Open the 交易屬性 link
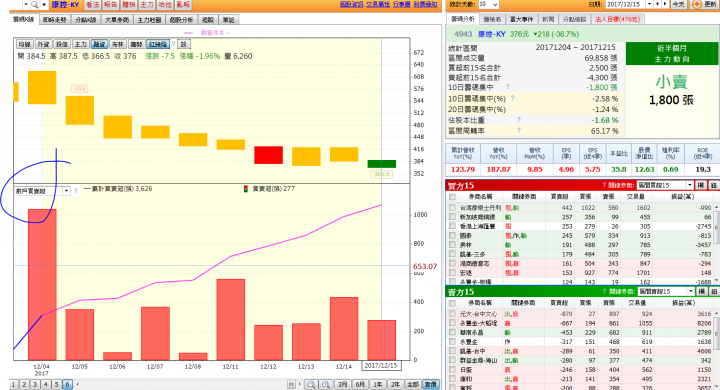The width and height of the screenshot is (720, 390). tap(378, 4)
